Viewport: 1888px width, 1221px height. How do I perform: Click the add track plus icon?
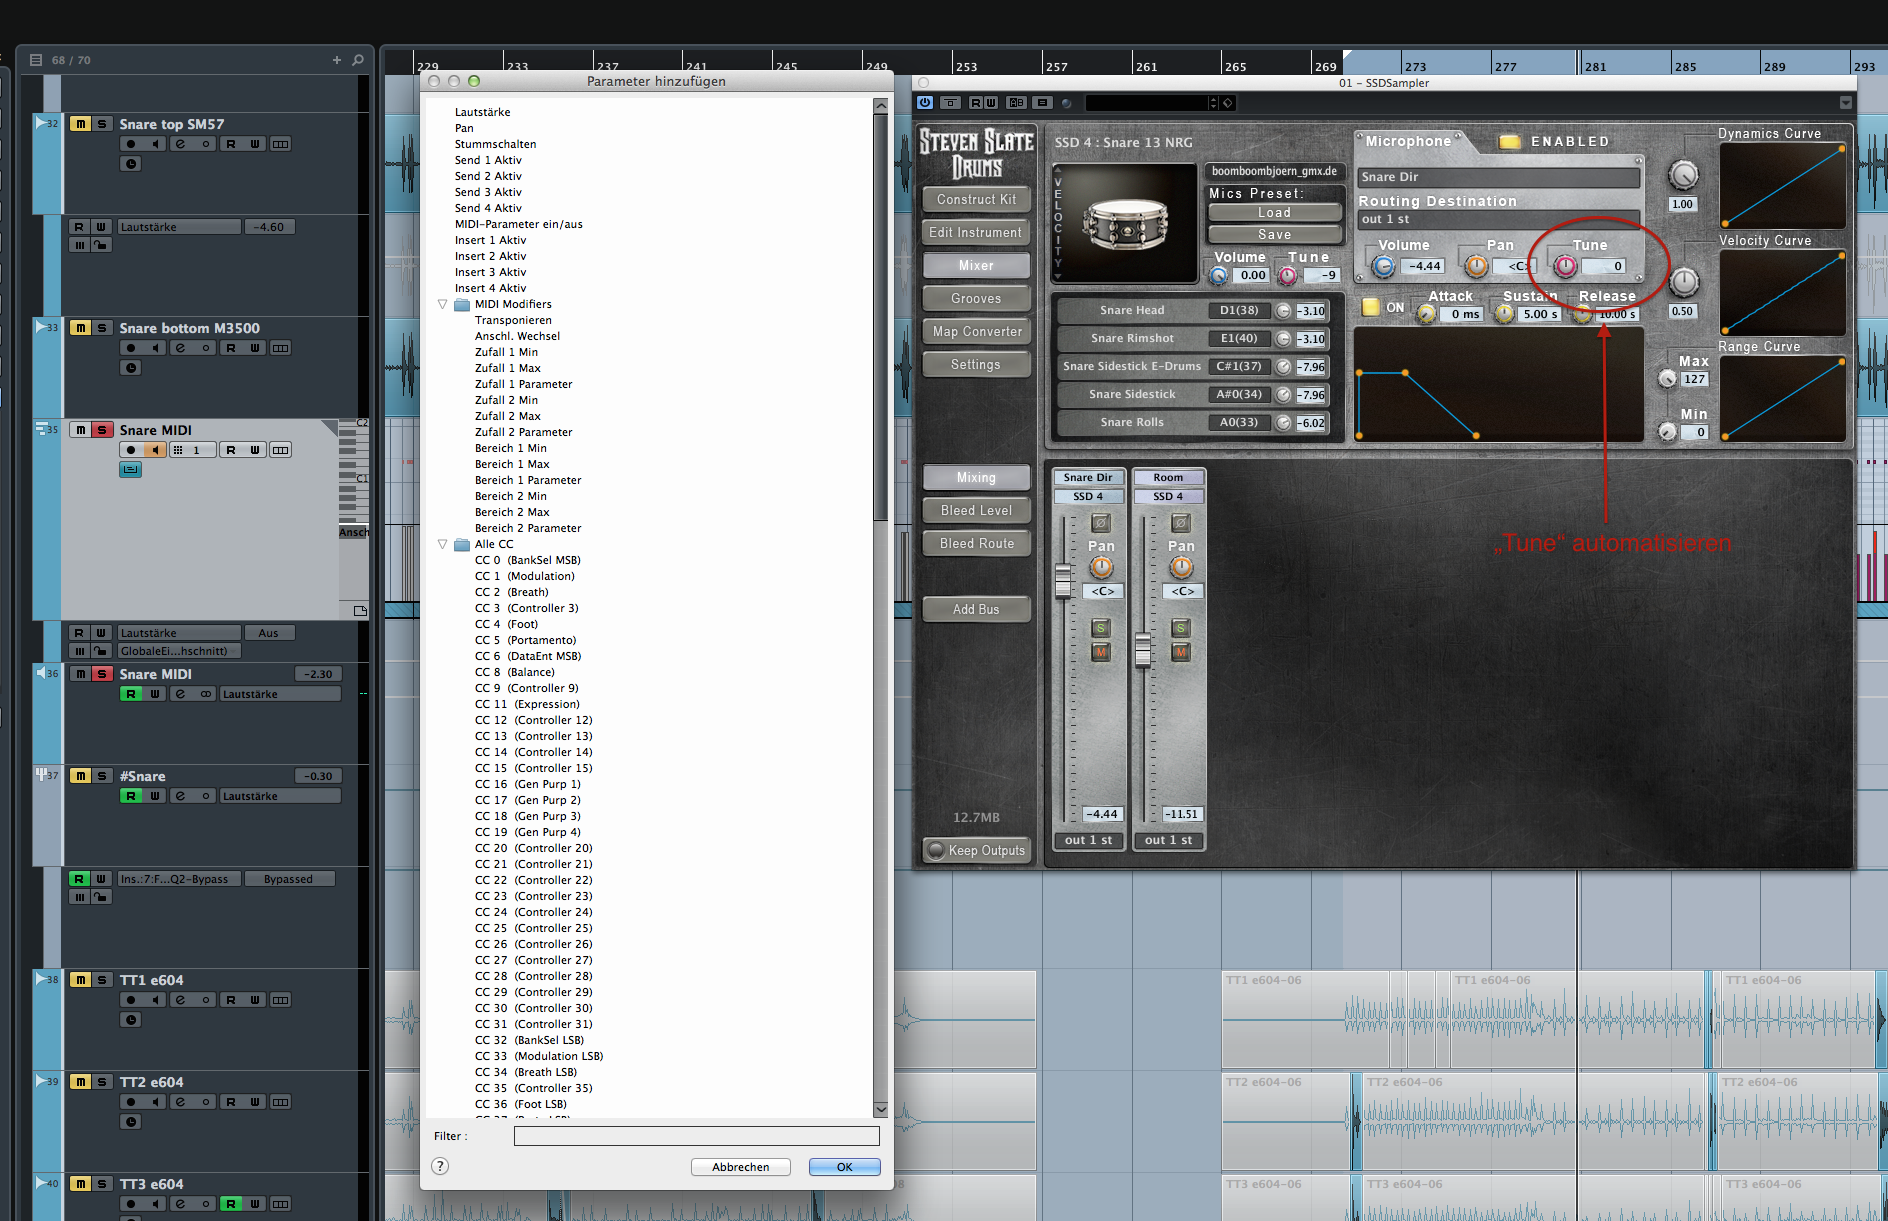click(x=337, y=60)
